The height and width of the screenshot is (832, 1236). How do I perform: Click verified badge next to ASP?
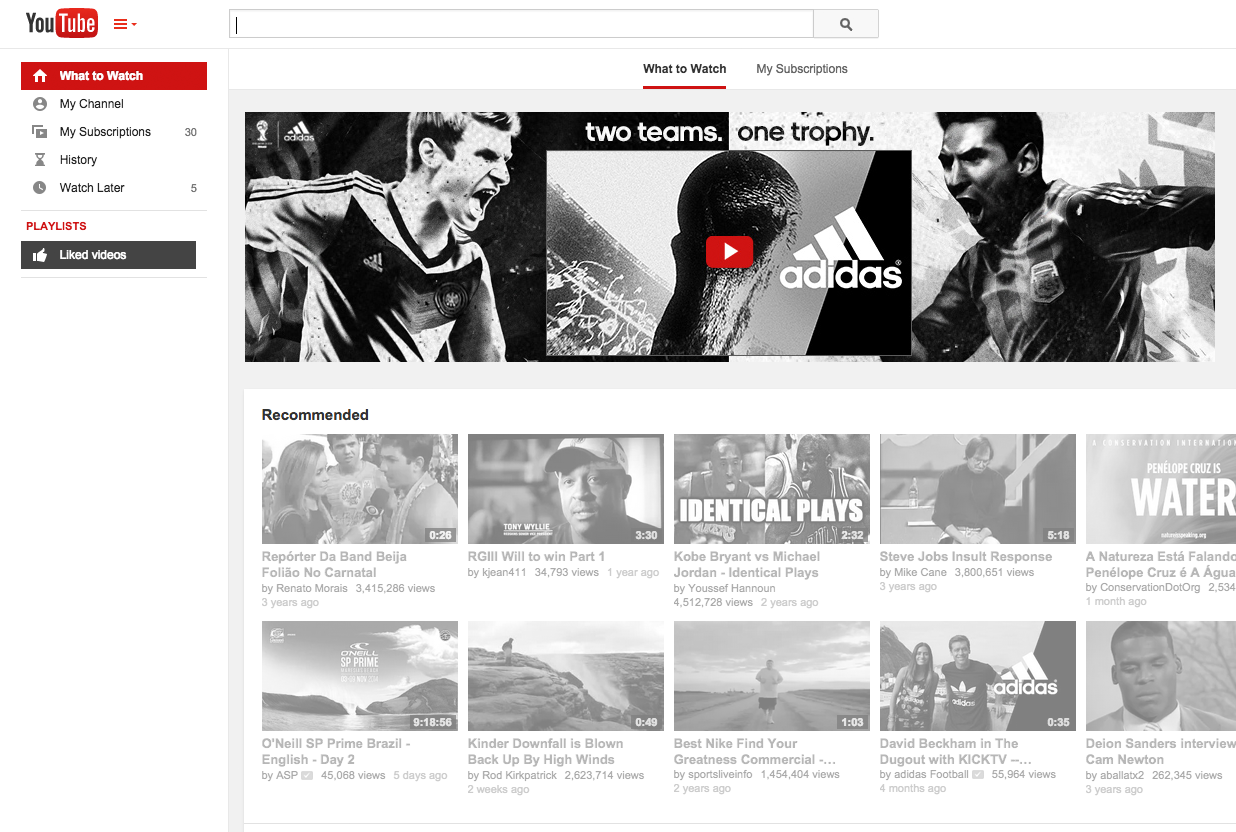pos(308,776)
